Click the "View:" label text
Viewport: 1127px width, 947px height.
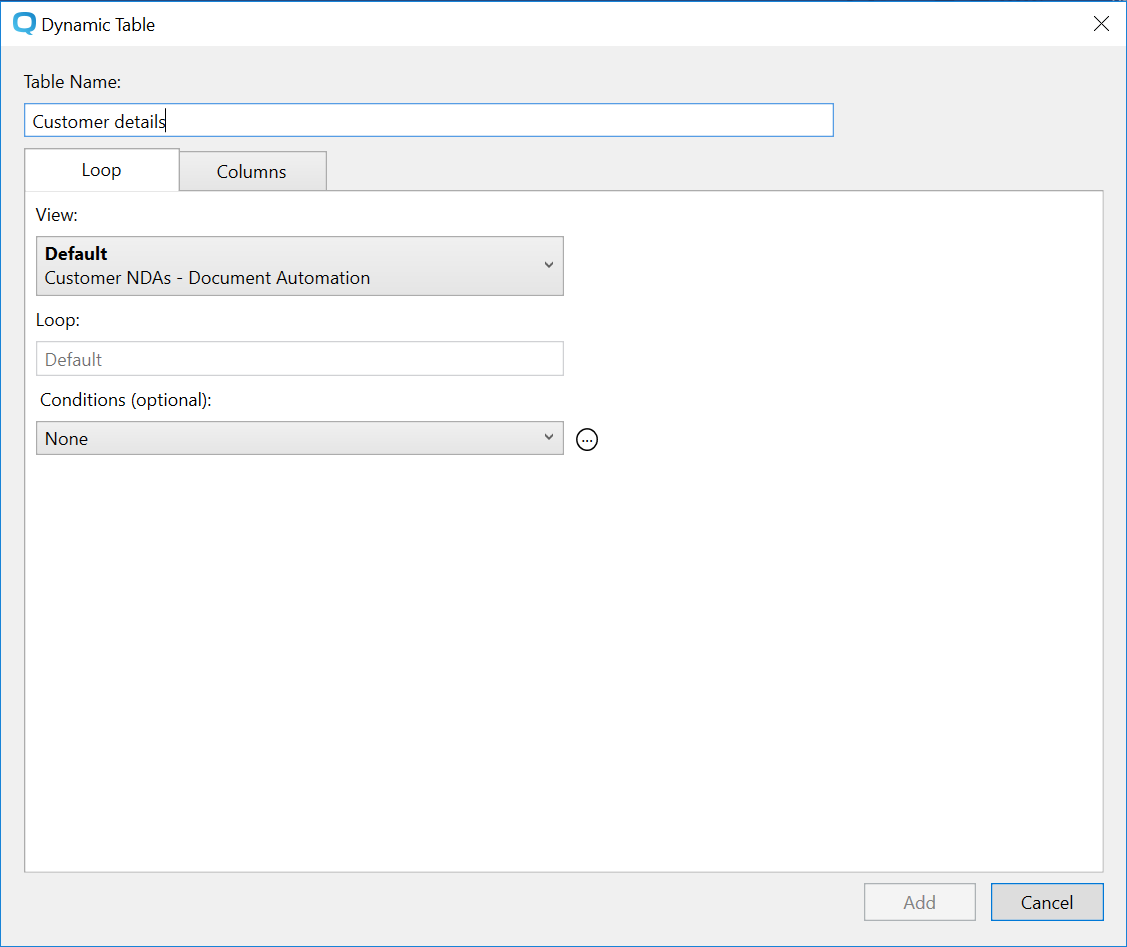pyautogui.click(x=57, y=214)
